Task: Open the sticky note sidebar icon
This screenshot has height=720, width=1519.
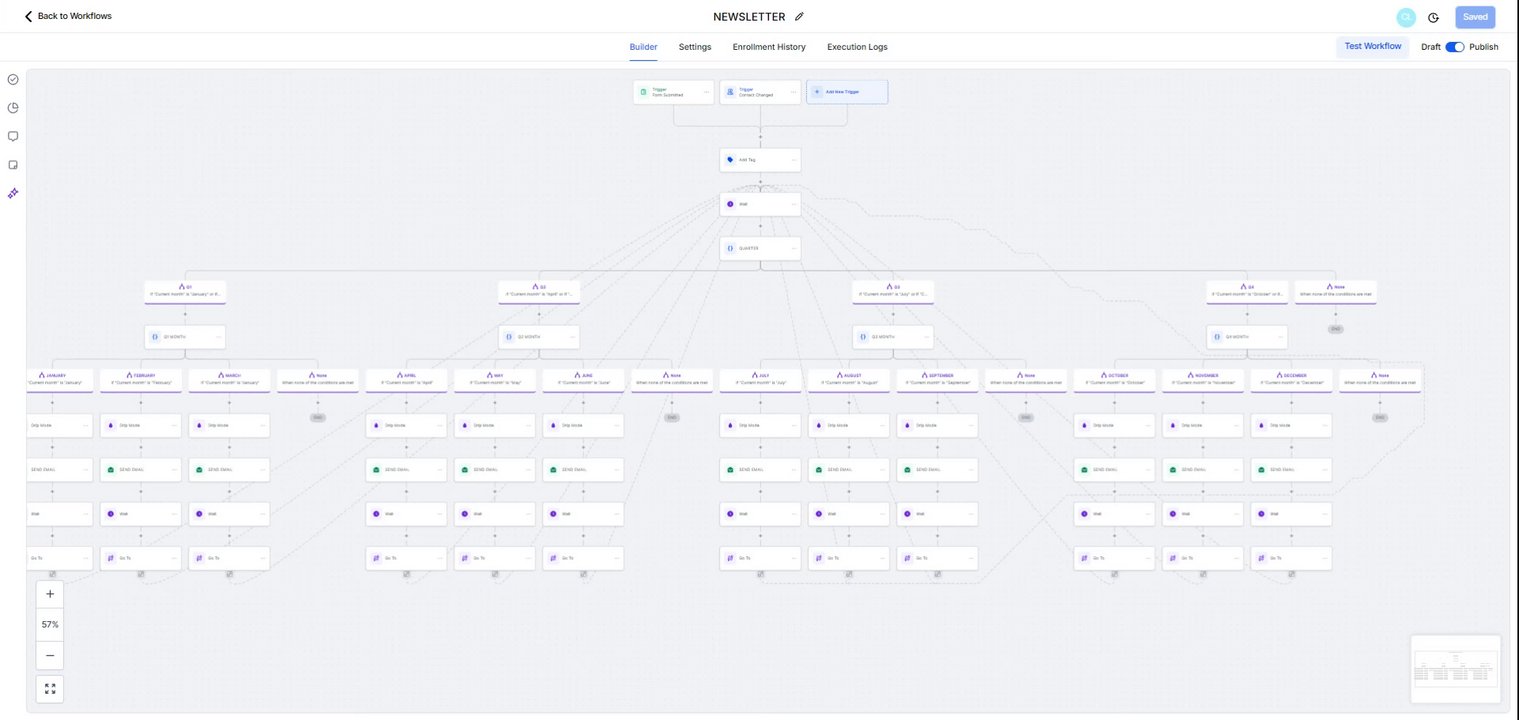Action: (x=13, y=165)
